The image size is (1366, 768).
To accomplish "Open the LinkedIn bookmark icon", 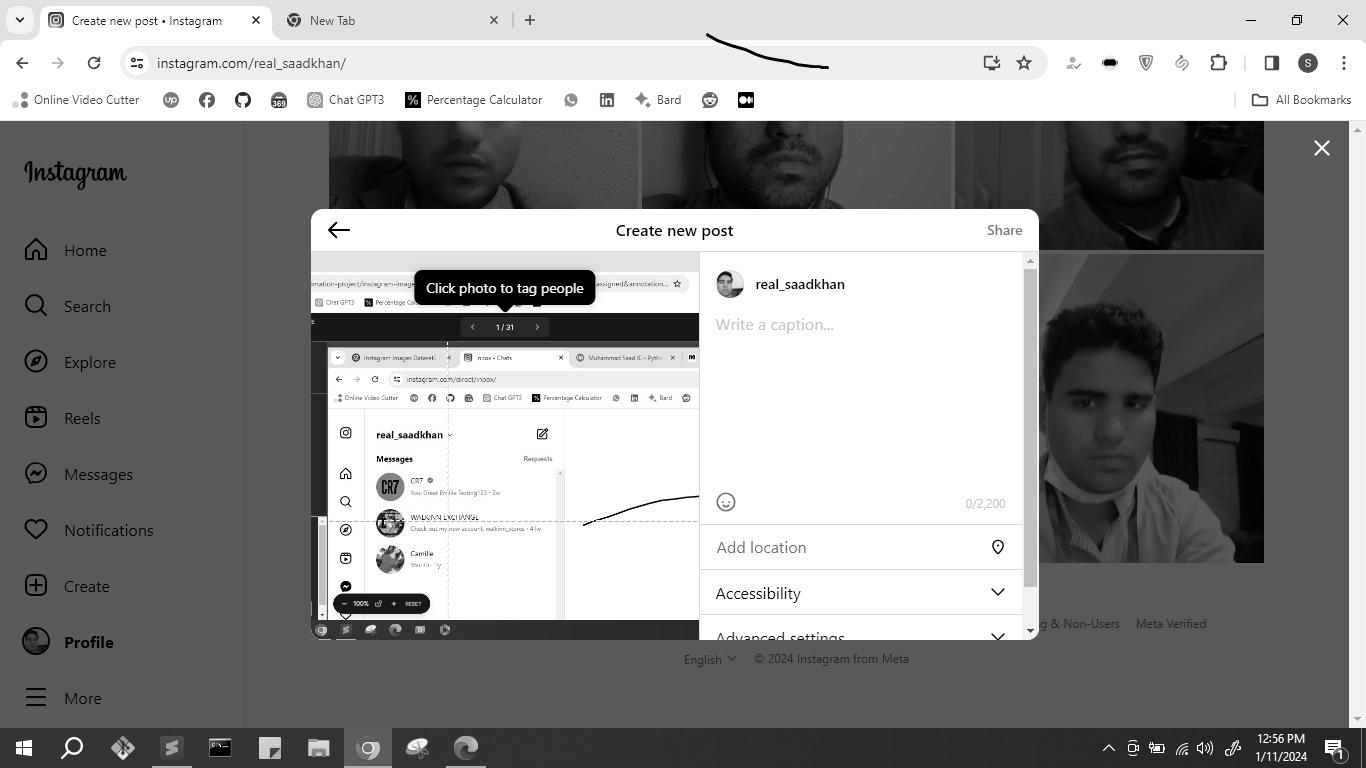I will (x=607, y=100).
